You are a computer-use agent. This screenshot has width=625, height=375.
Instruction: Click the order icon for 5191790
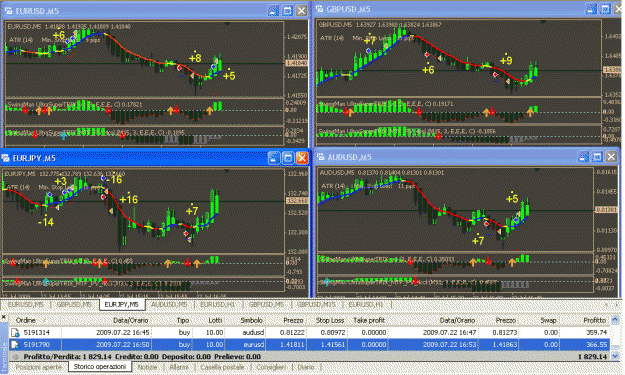pos(15,344)
